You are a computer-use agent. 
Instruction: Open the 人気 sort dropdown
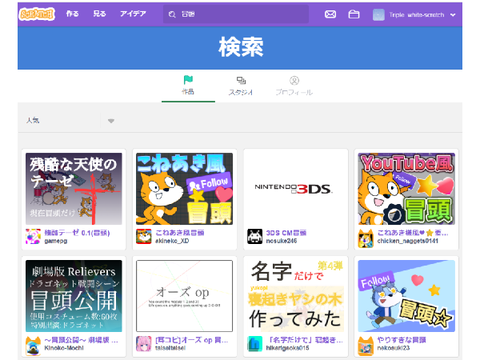coord(70,121)
